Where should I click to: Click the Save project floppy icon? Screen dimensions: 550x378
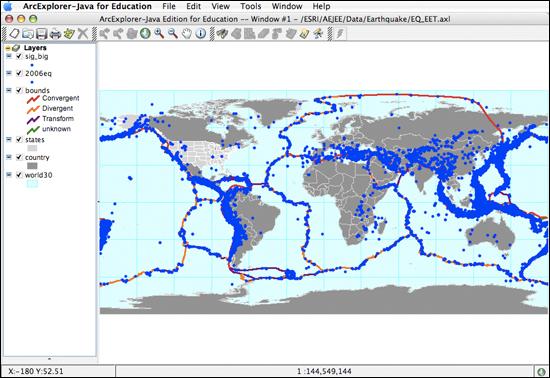pos(41,34)
